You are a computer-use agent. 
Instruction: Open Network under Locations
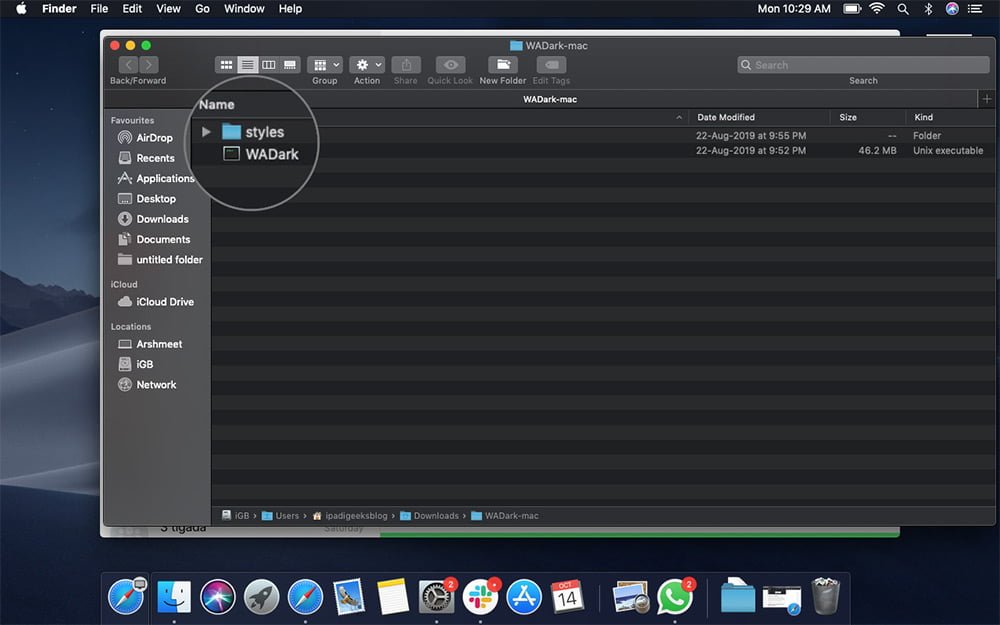147,385
